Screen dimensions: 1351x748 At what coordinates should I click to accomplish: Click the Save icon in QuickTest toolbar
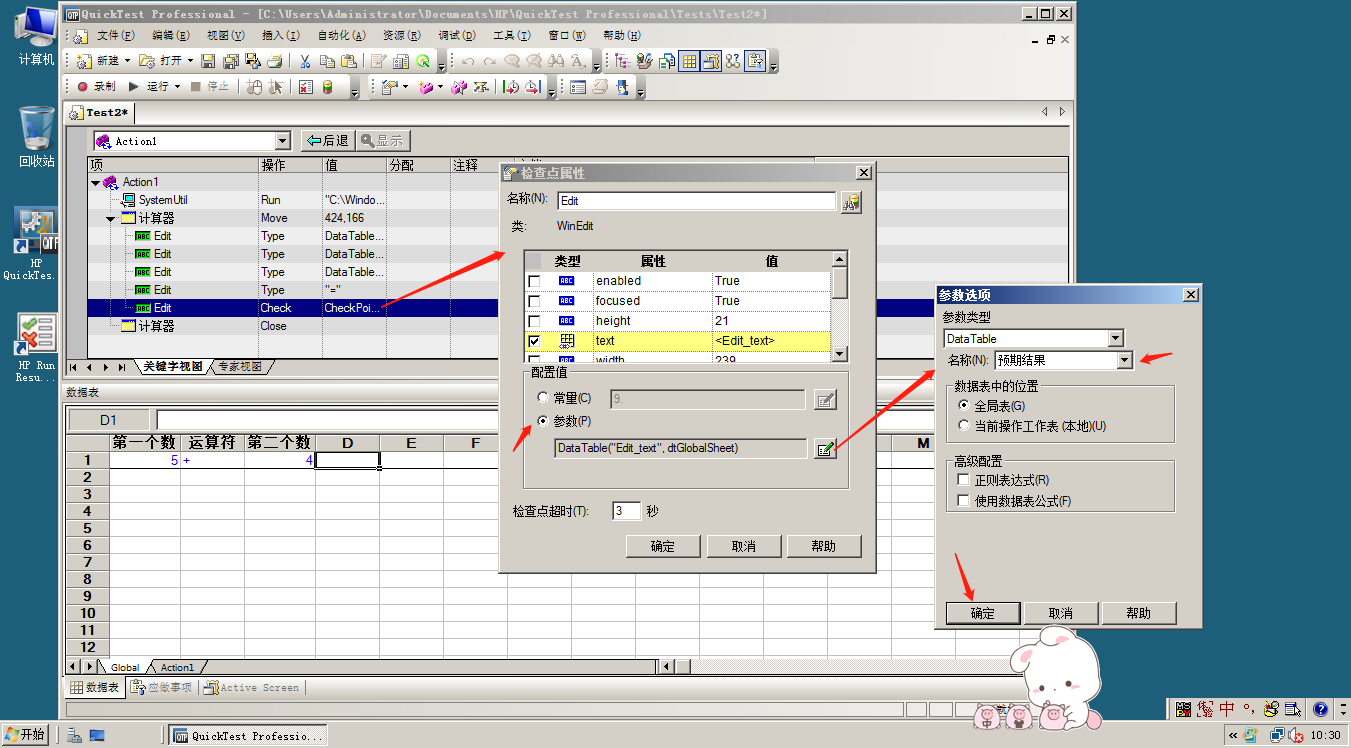(x=208, y=61)
